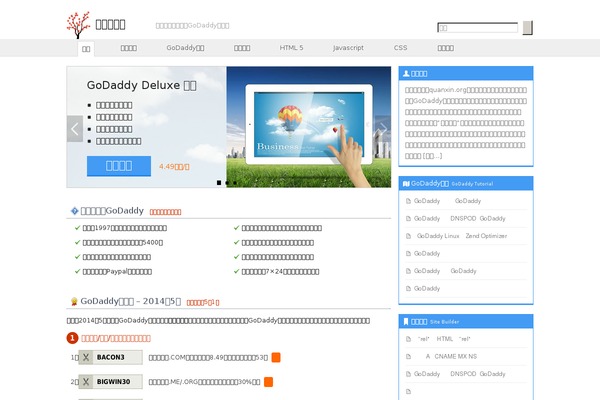Click the BIGWIN30 coupon code box
Viewport: 600px width, 400px height.
click(x=111, y=382)
